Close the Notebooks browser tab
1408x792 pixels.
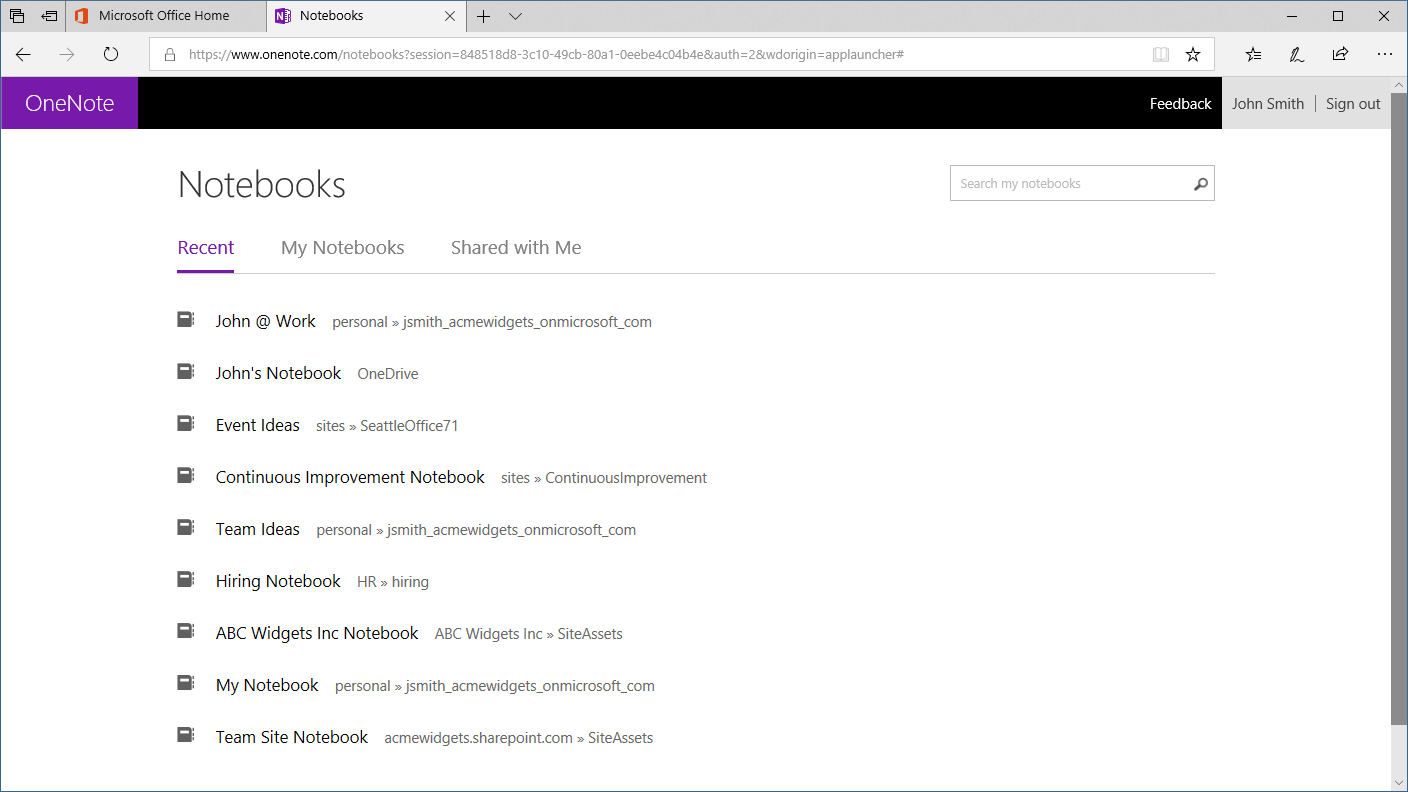tap(450, 16)
